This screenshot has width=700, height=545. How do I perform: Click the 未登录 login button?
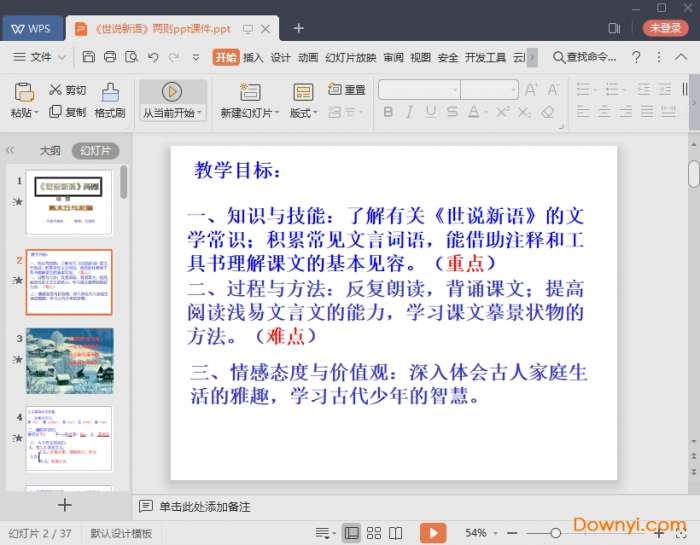tap(665, 28)
